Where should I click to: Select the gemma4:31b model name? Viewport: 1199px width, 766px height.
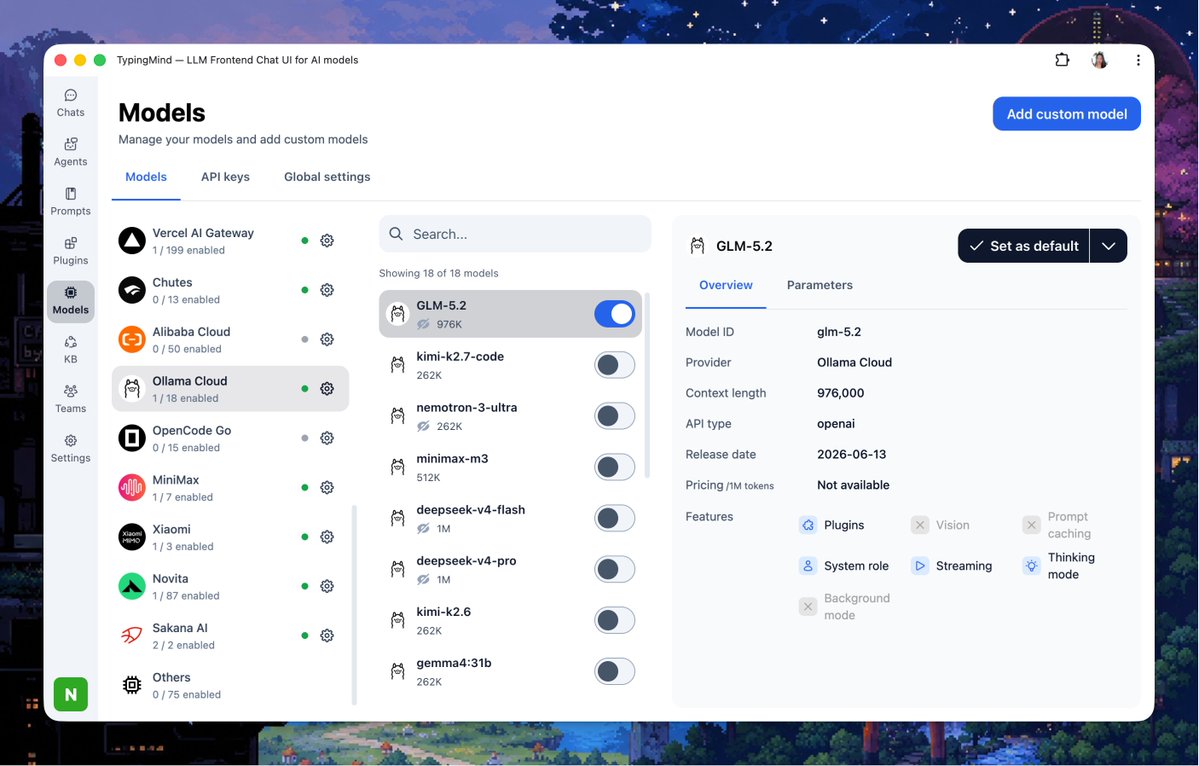453,663
